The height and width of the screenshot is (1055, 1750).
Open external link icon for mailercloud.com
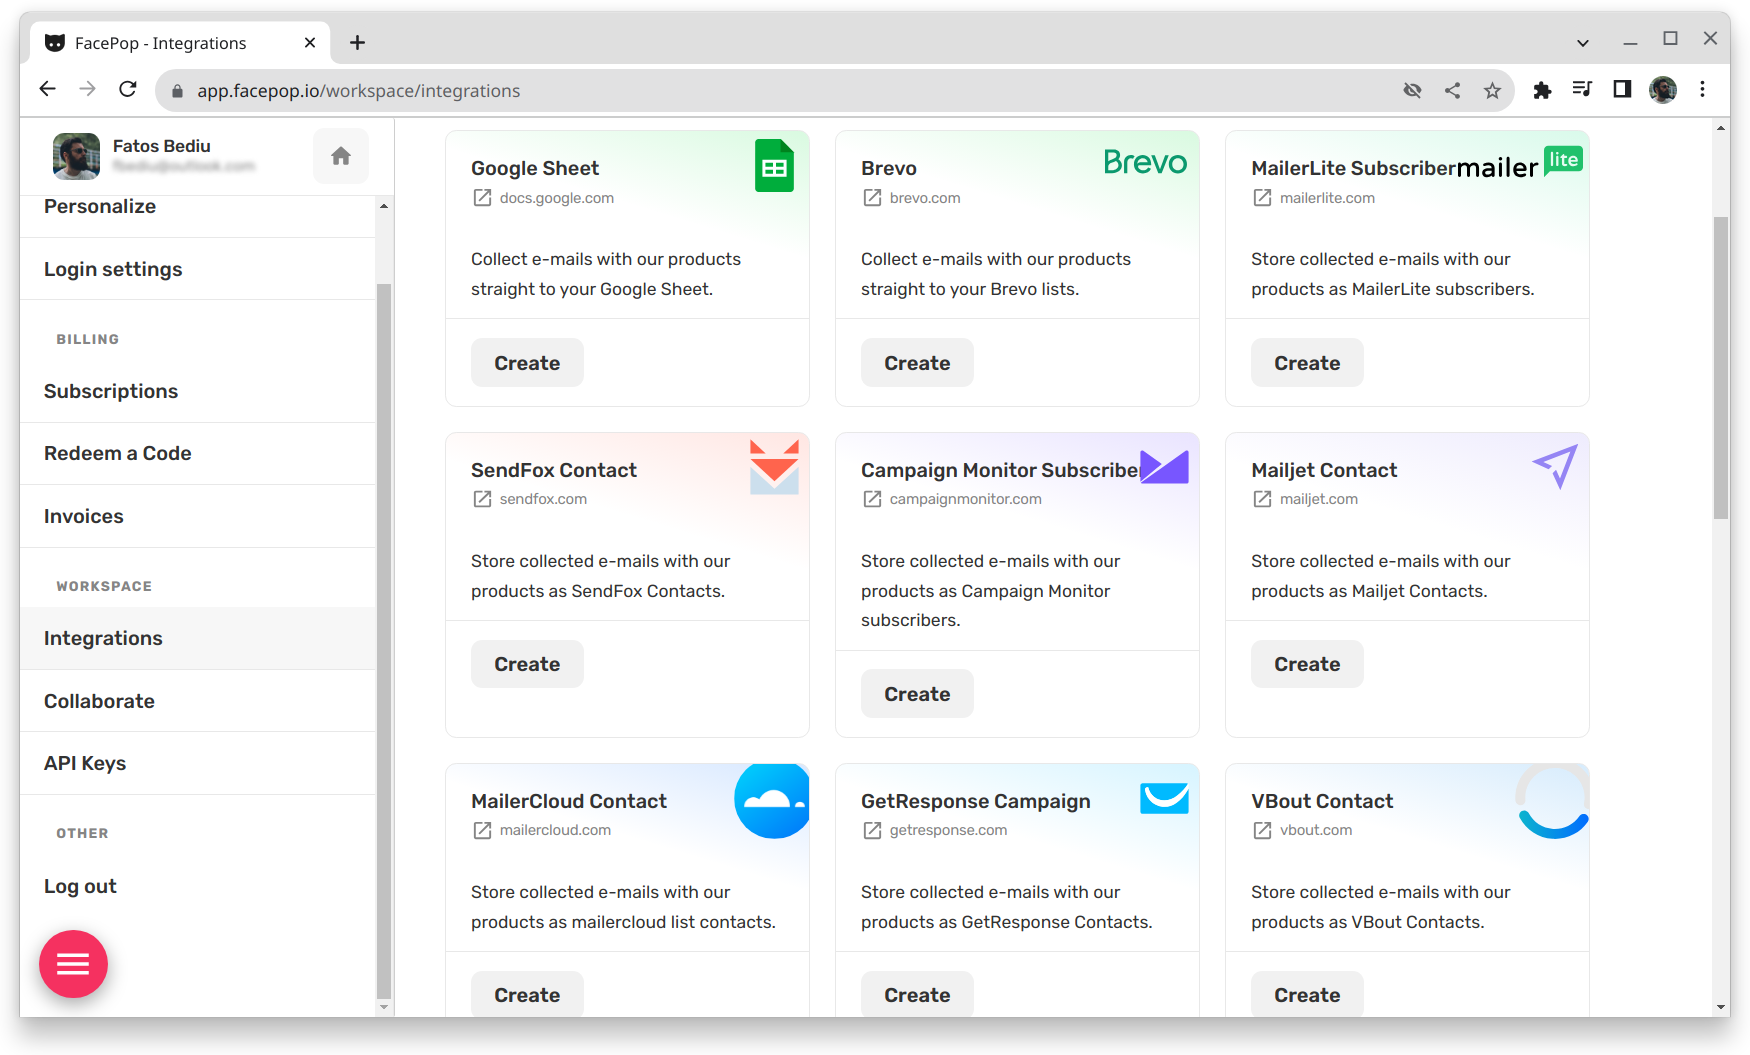click(482, 830)
